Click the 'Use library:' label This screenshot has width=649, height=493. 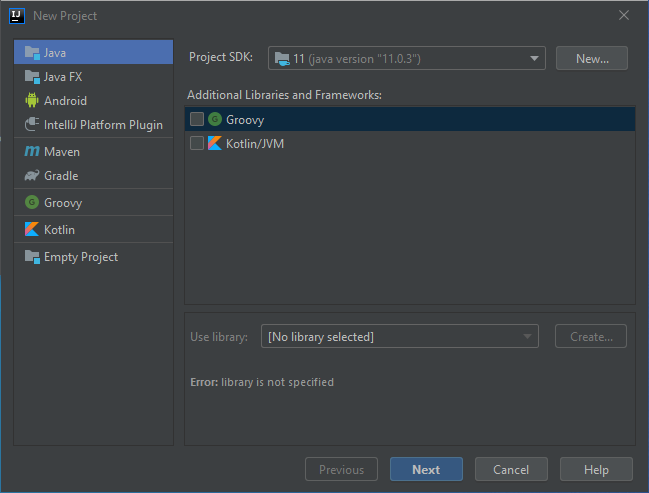[219, 337]
